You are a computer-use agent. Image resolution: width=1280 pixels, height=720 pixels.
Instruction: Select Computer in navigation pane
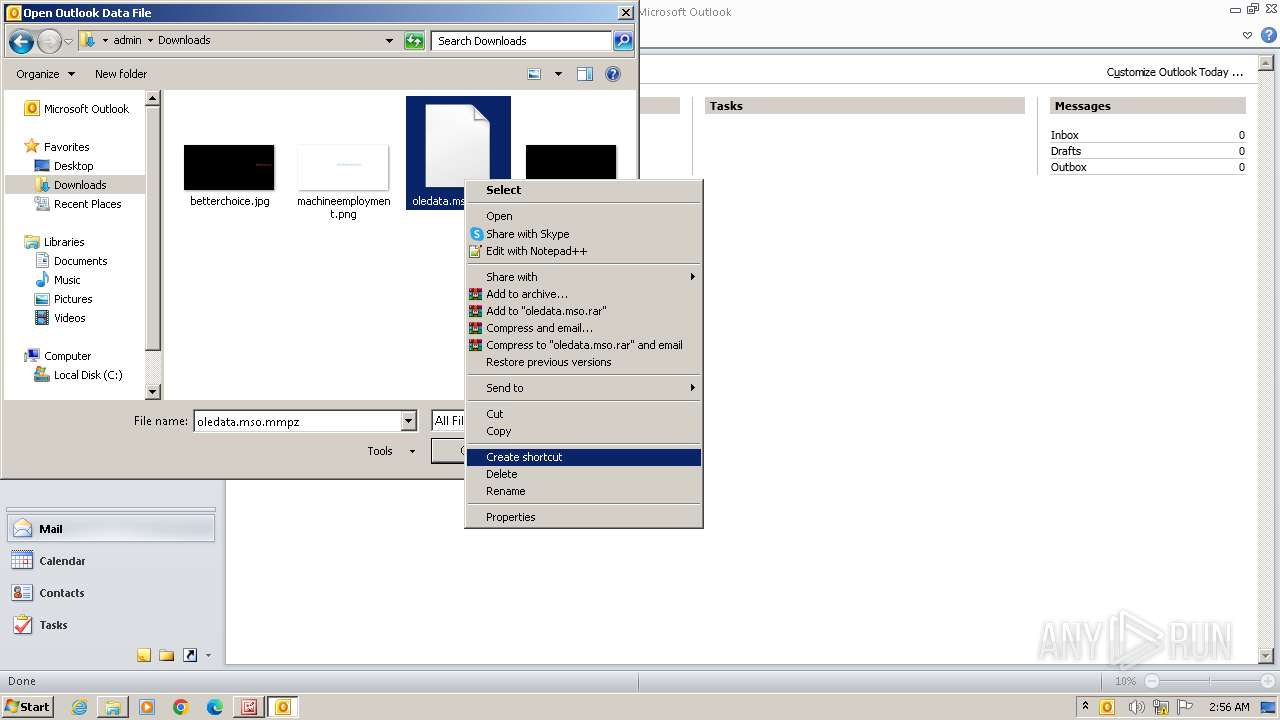coord(58,356)
